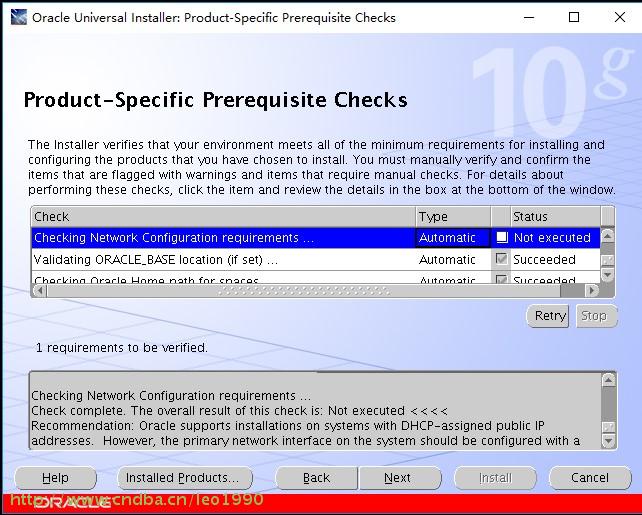642x515 pixels.
Task: Select Validating ORACLE_BASE location row
Action: point(316,260)
